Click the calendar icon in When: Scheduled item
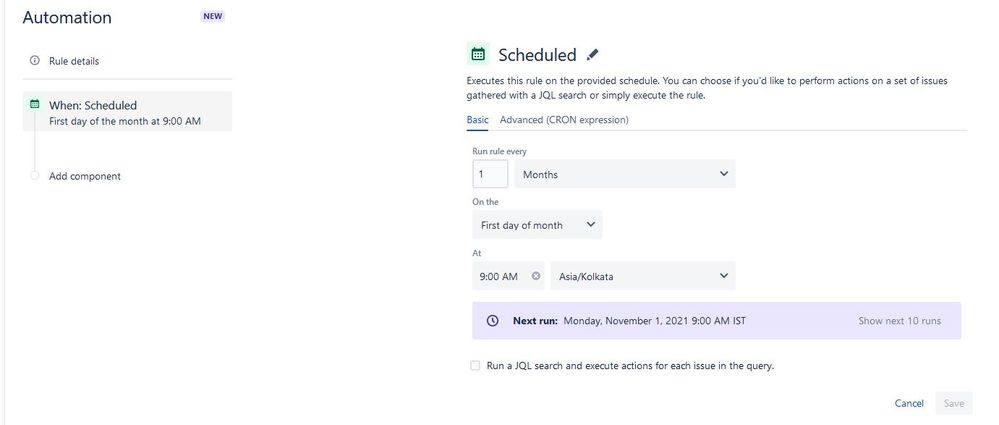The width and height of the screenshot is (999, 425). click(34, 104)
